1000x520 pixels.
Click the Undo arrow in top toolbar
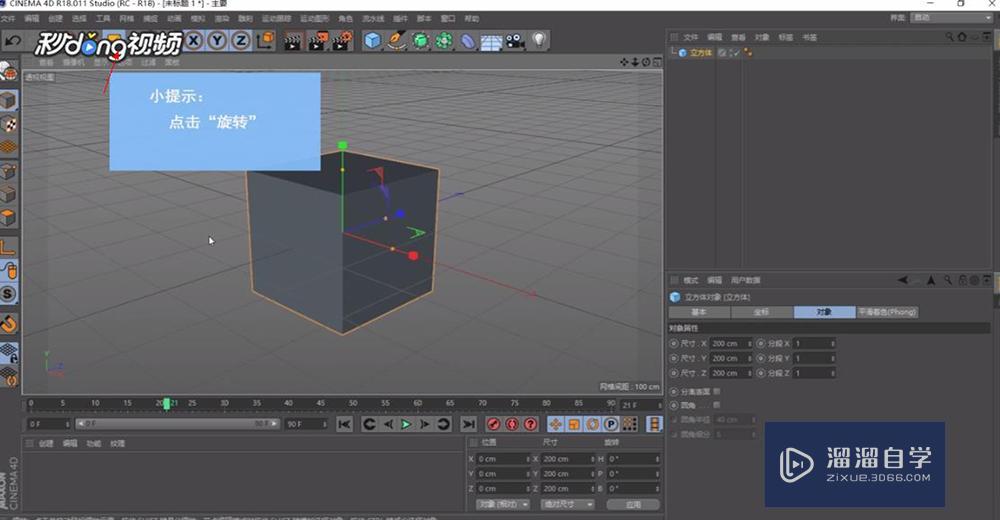coord(13,41)
